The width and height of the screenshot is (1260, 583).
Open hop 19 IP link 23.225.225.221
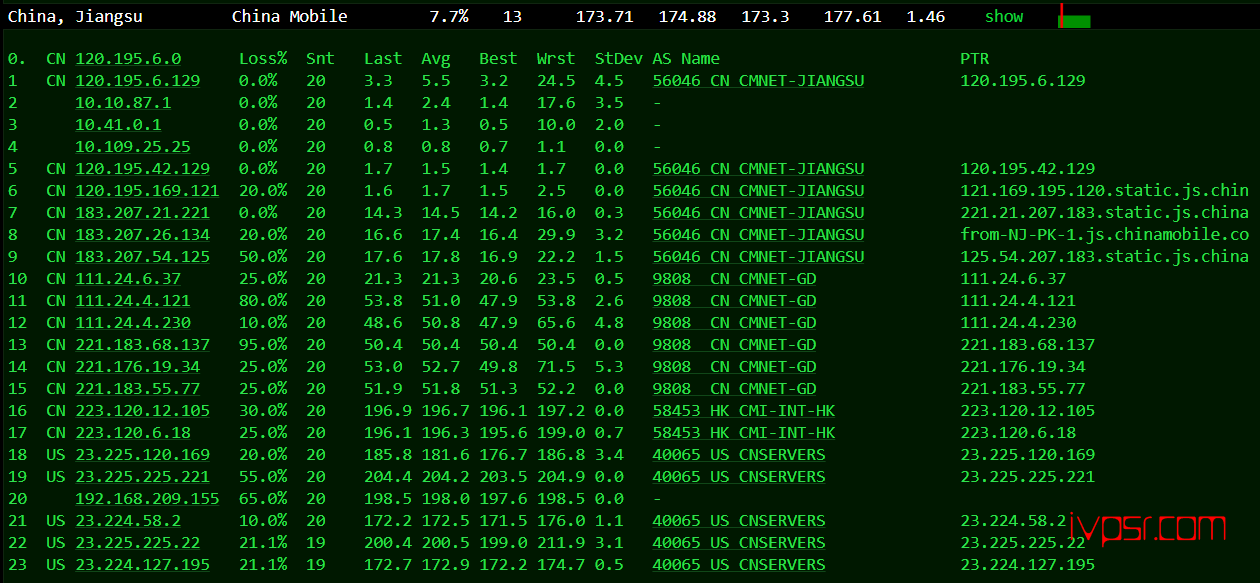pyautogui.click(x=142, y=477)
